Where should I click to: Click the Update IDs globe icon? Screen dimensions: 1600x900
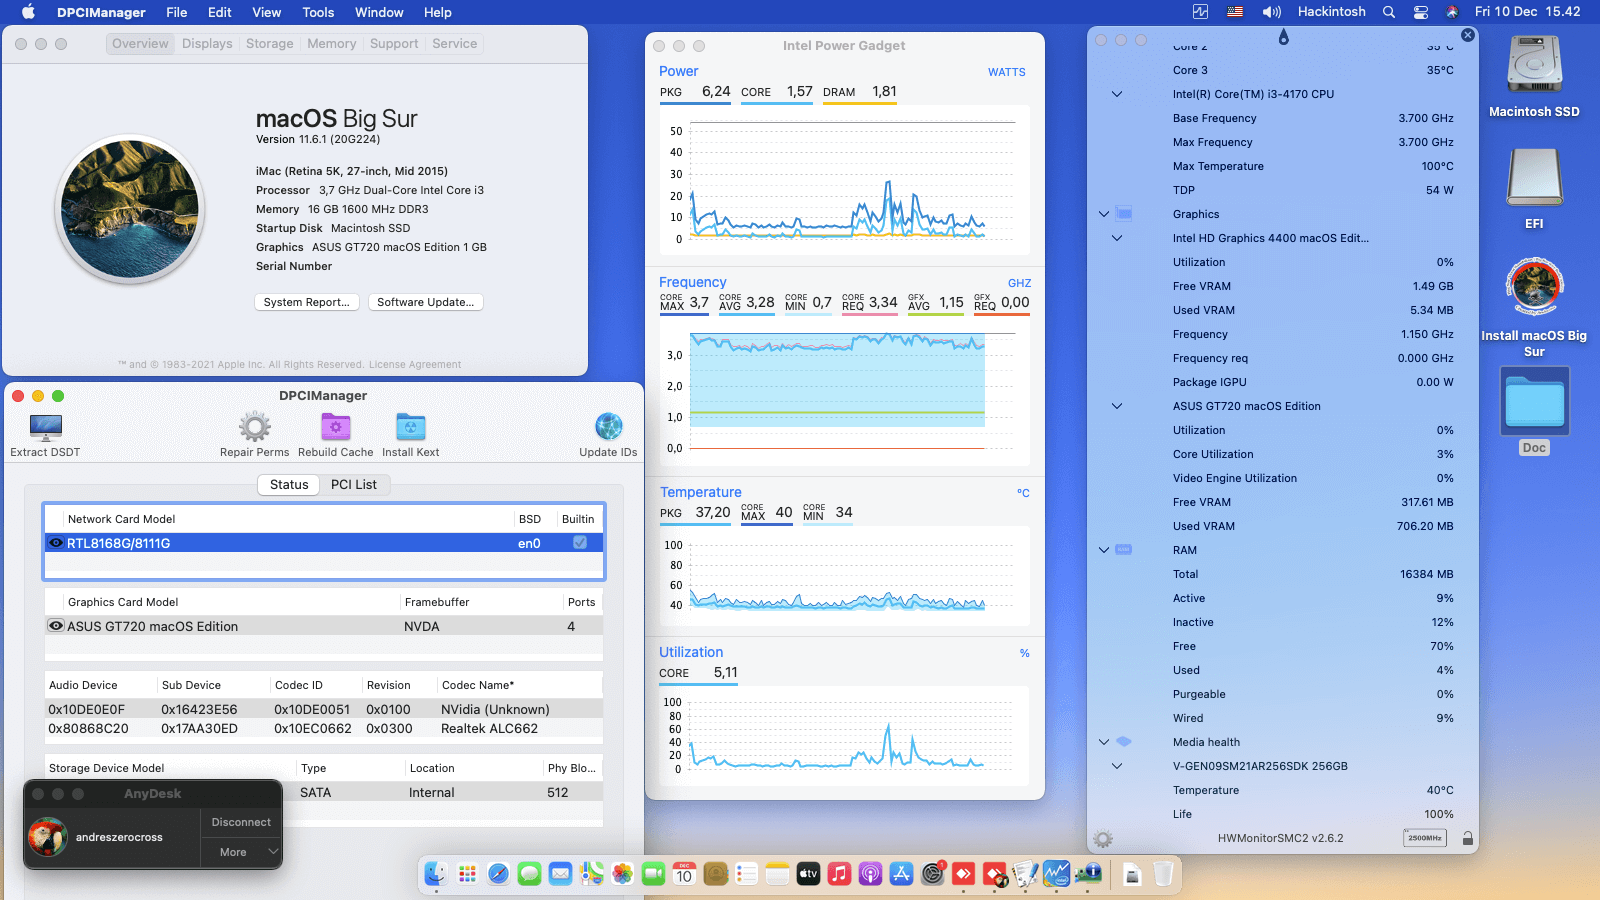608,427
